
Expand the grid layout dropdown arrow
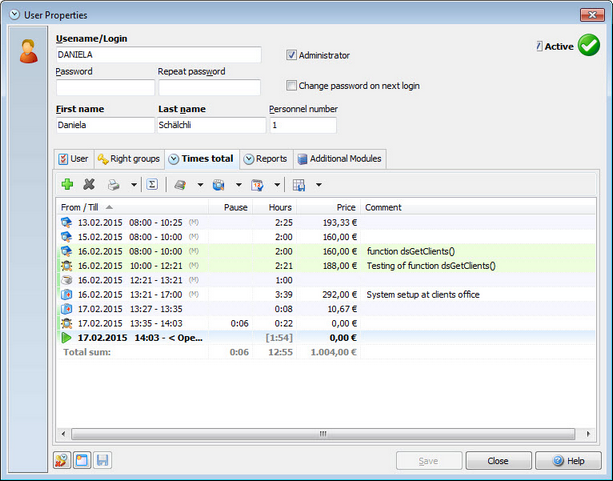point(319,185)
